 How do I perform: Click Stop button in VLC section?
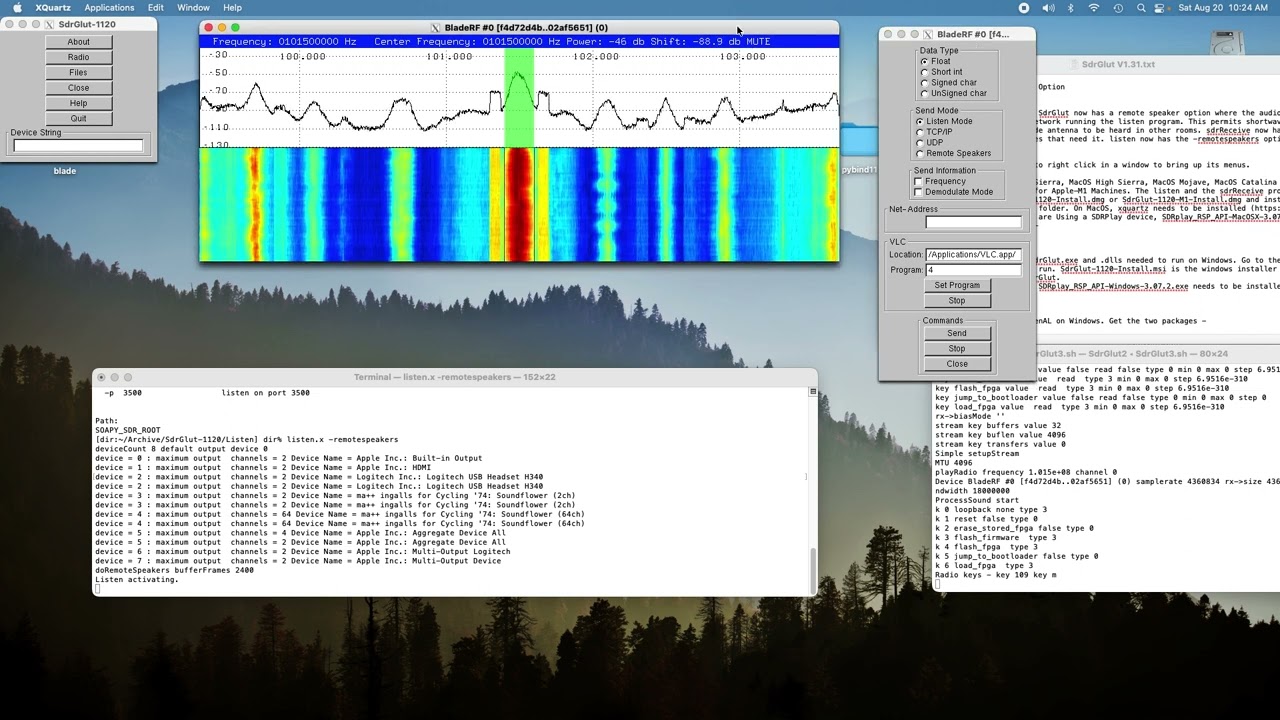pos(957,300)
